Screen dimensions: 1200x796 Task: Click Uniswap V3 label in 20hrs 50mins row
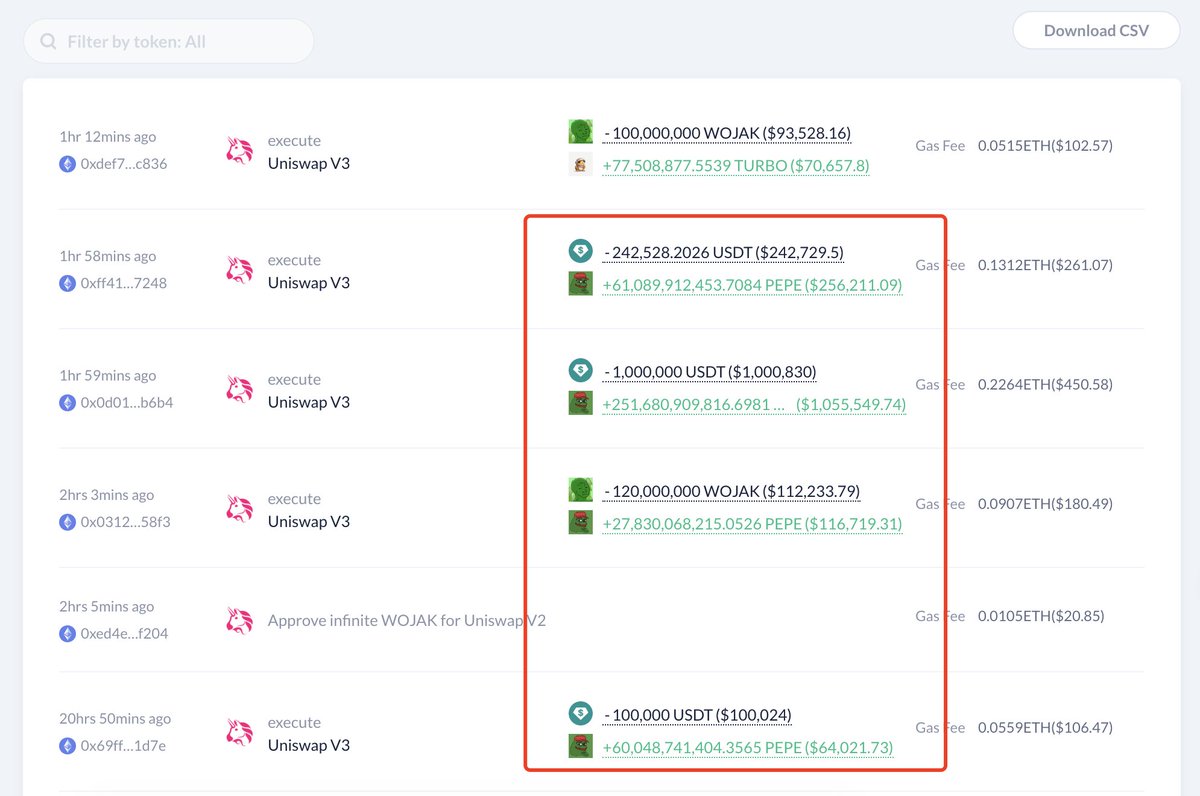[x=309, y=745]
